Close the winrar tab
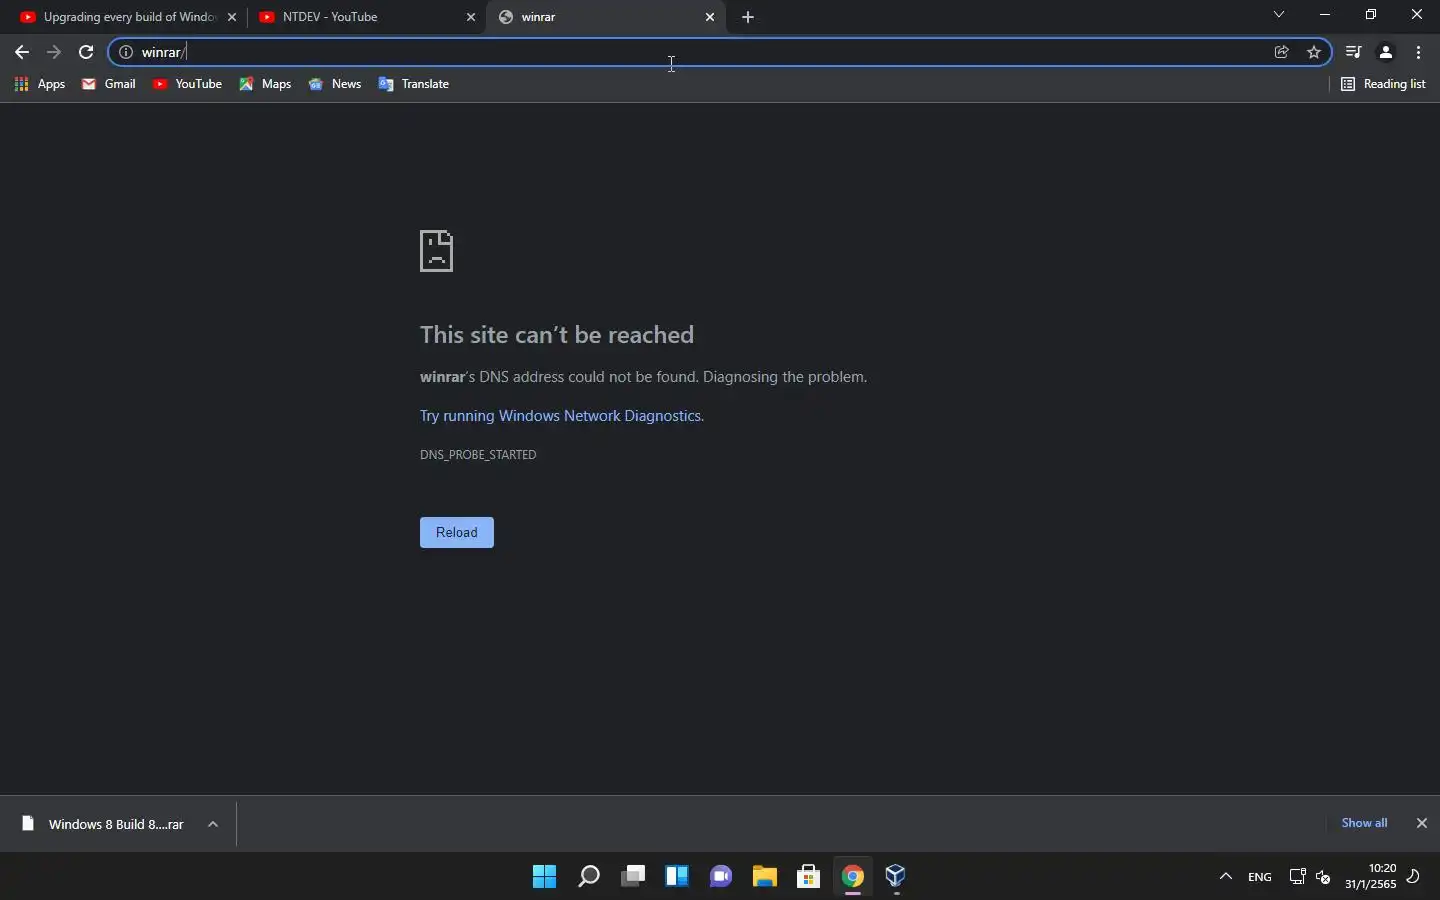The width and height of the screenshot is (1440, 900). pos(711,17)
